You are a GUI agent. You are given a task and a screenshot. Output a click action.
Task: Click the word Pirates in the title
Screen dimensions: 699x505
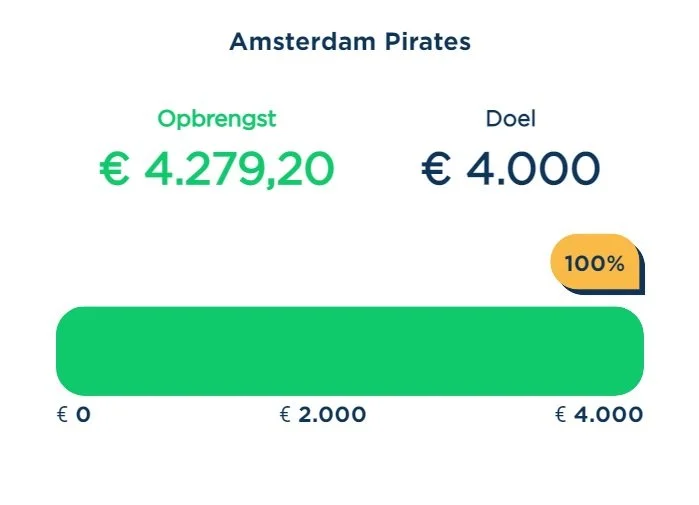pyautogui.click(x=428, y=42)
